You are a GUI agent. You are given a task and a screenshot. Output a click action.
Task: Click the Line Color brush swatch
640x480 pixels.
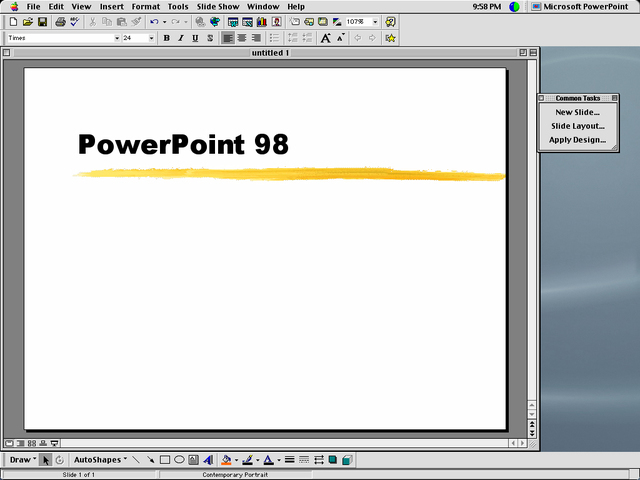[247, 460]
